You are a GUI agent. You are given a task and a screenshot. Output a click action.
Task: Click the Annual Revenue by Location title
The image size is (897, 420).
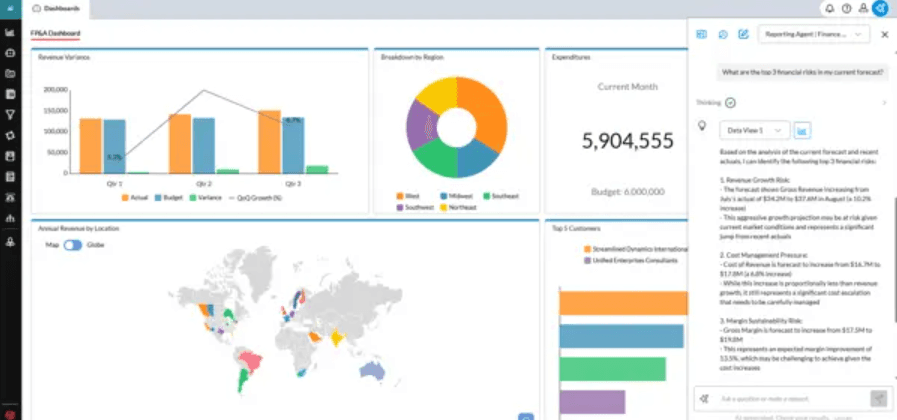(78, 228)
